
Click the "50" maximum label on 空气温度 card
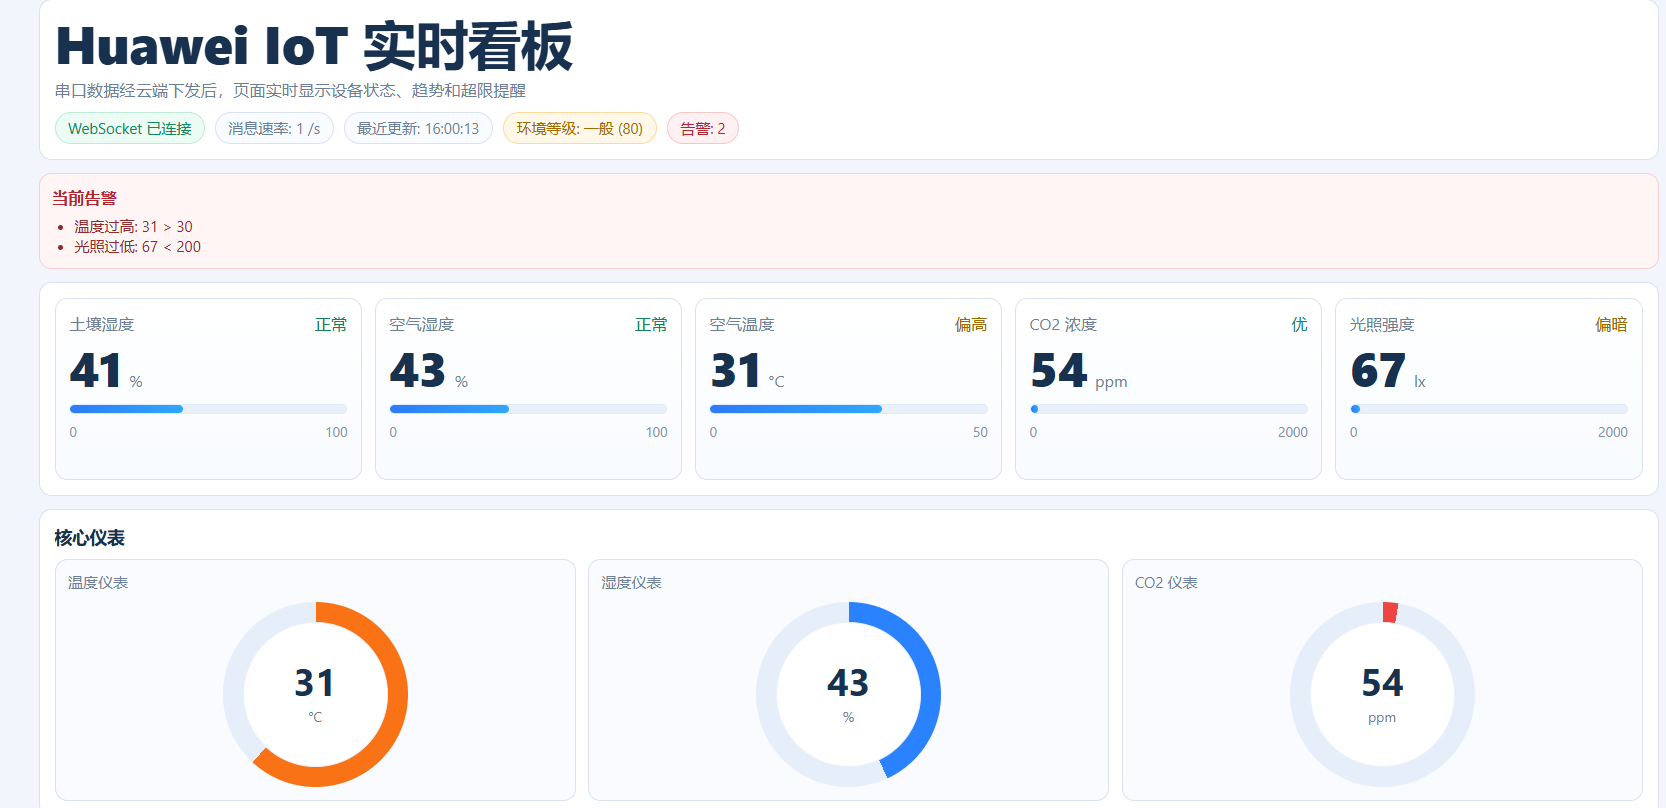(980, 432)
